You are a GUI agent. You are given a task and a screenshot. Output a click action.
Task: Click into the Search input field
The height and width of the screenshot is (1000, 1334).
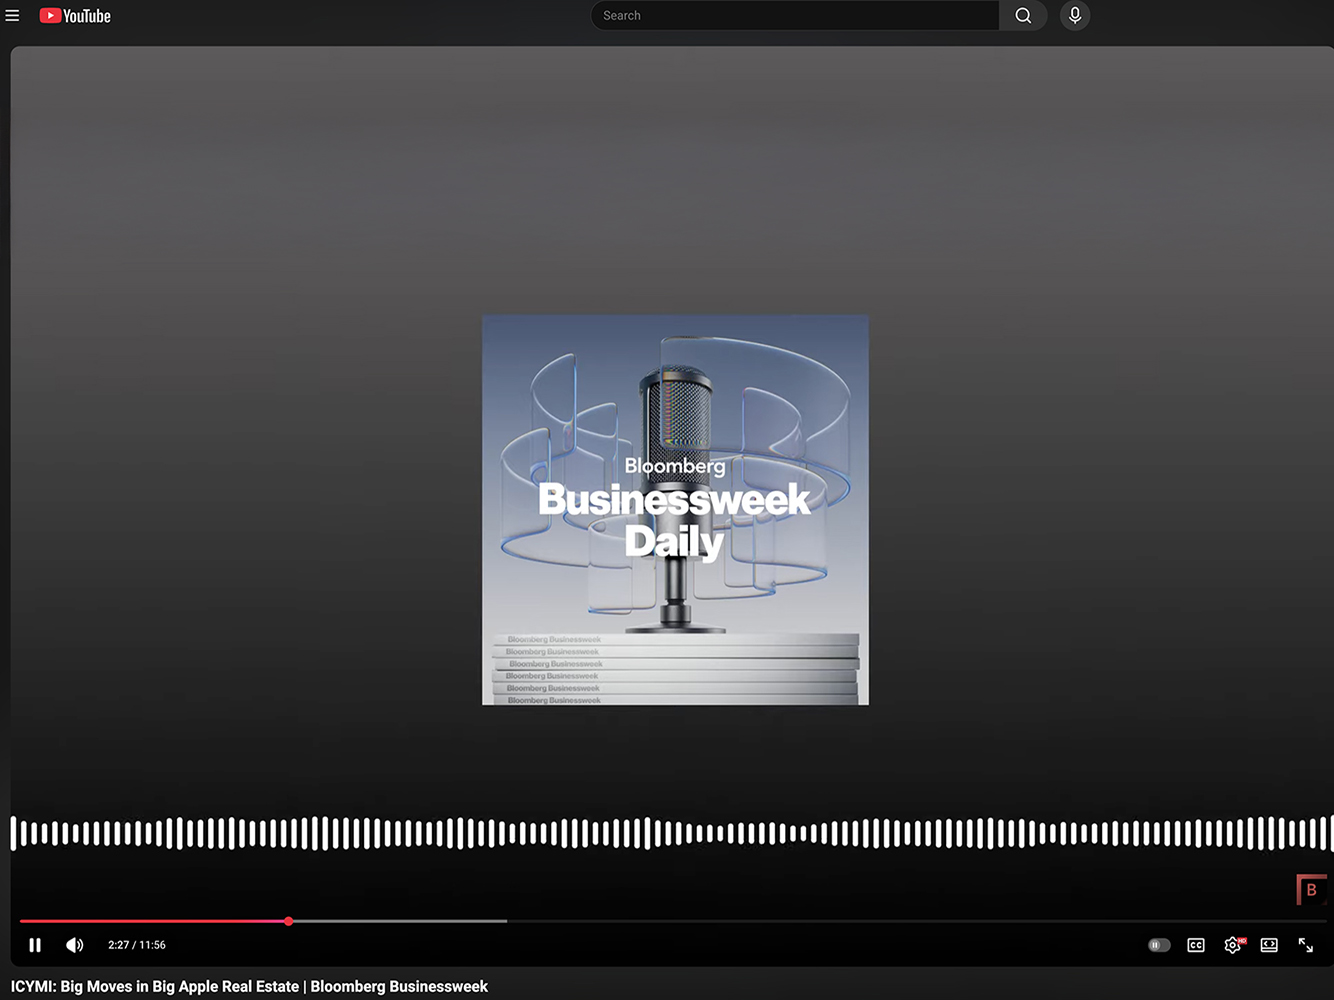pos(795,16)
